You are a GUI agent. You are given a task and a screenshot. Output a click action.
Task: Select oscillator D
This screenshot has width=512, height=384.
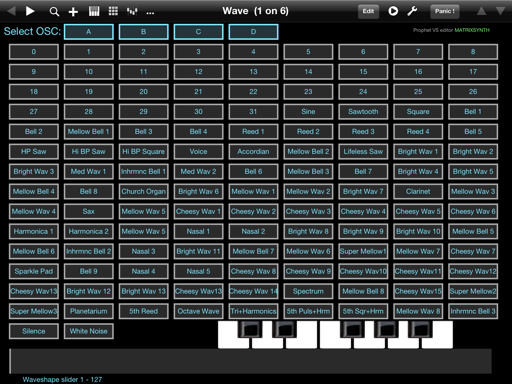(253, 32)
